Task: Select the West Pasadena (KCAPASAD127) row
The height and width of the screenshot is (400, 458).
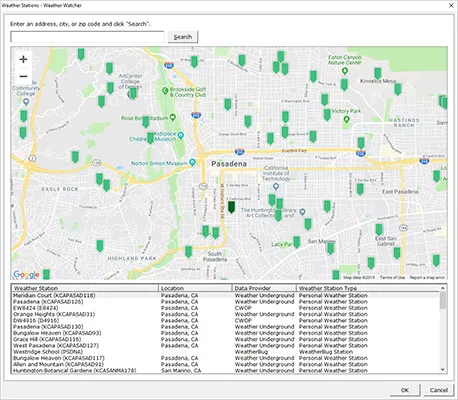Action: pos(226,345)
